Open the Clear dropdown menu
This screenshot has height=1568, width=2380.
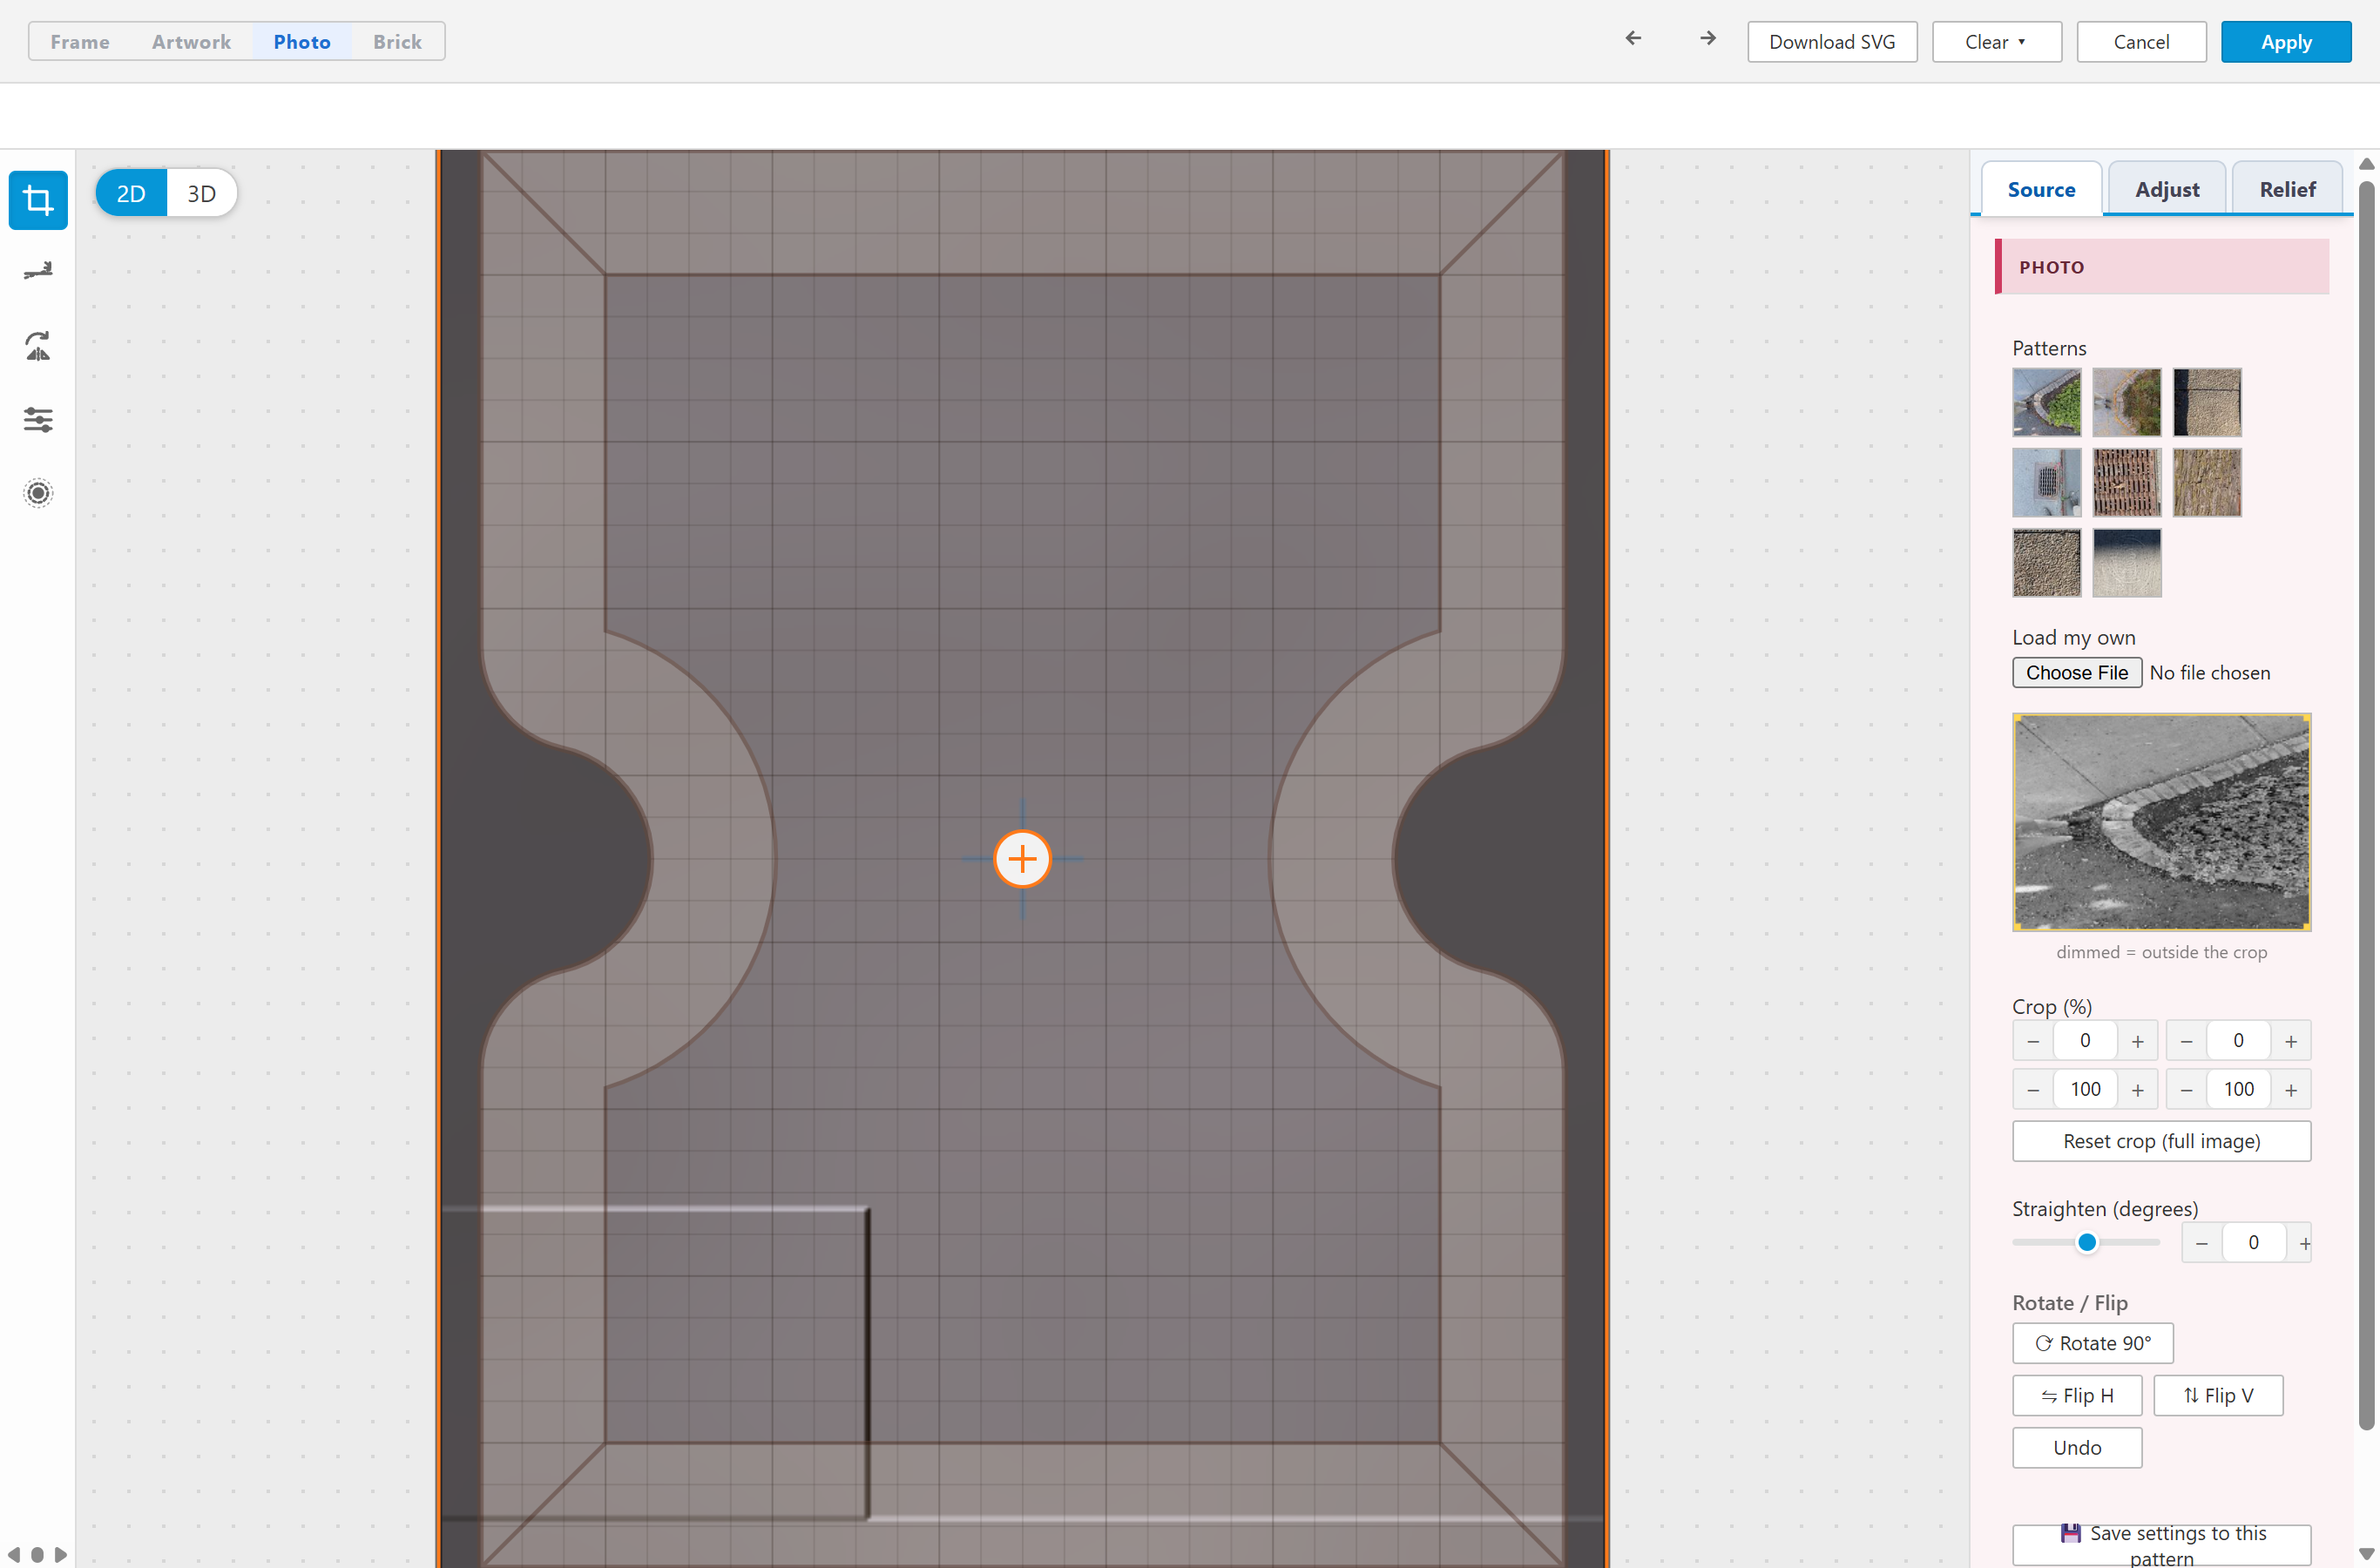(x=1996, y=42)
